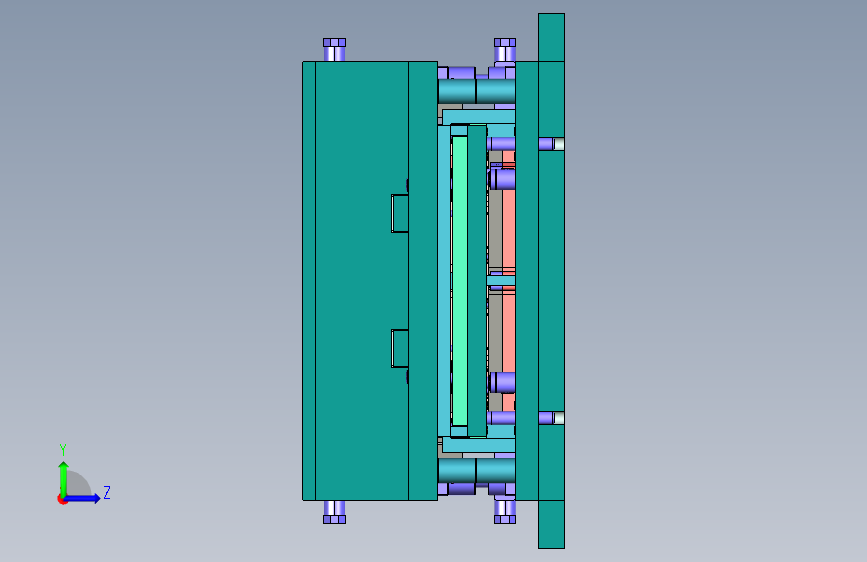Select the tall clamping plate on the far right
The image size is (867, 562).
click(551, 281)
